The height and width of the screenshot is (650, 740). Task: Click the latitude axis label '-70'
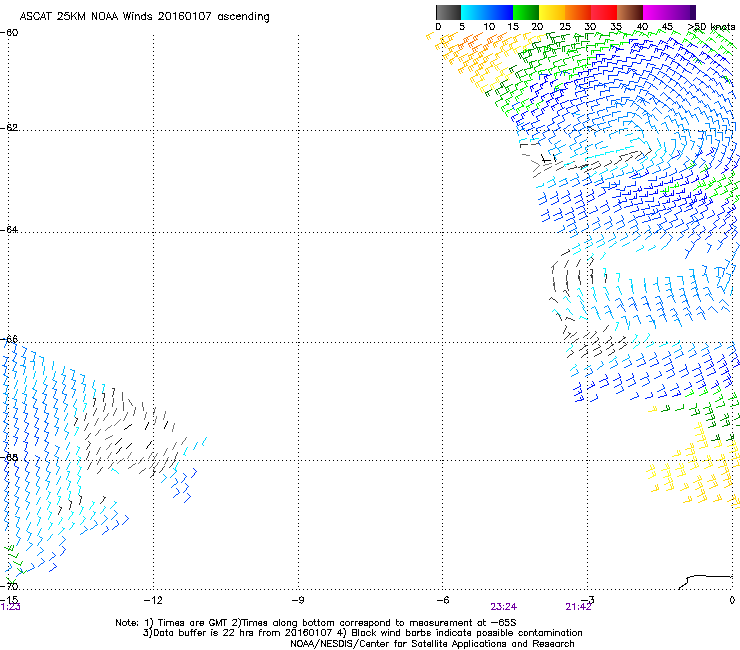point(9,586)
